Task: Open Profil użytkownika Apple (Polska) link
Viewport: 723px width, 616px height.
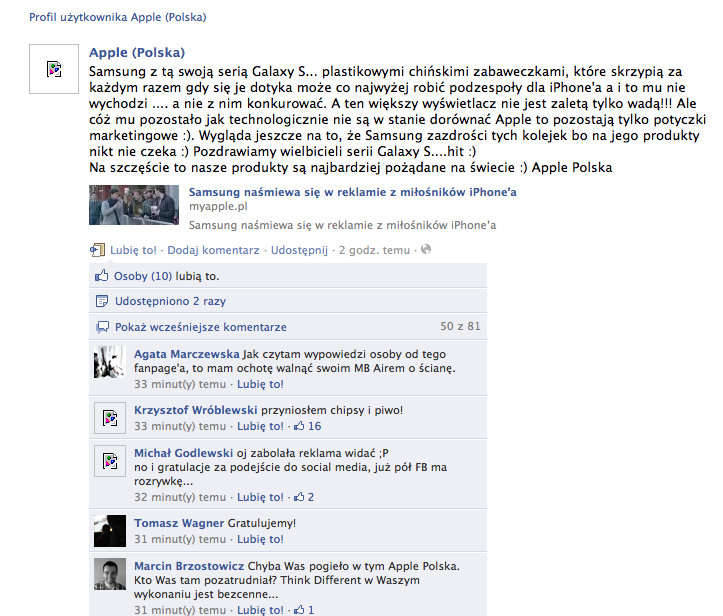Action: (118, 17)
